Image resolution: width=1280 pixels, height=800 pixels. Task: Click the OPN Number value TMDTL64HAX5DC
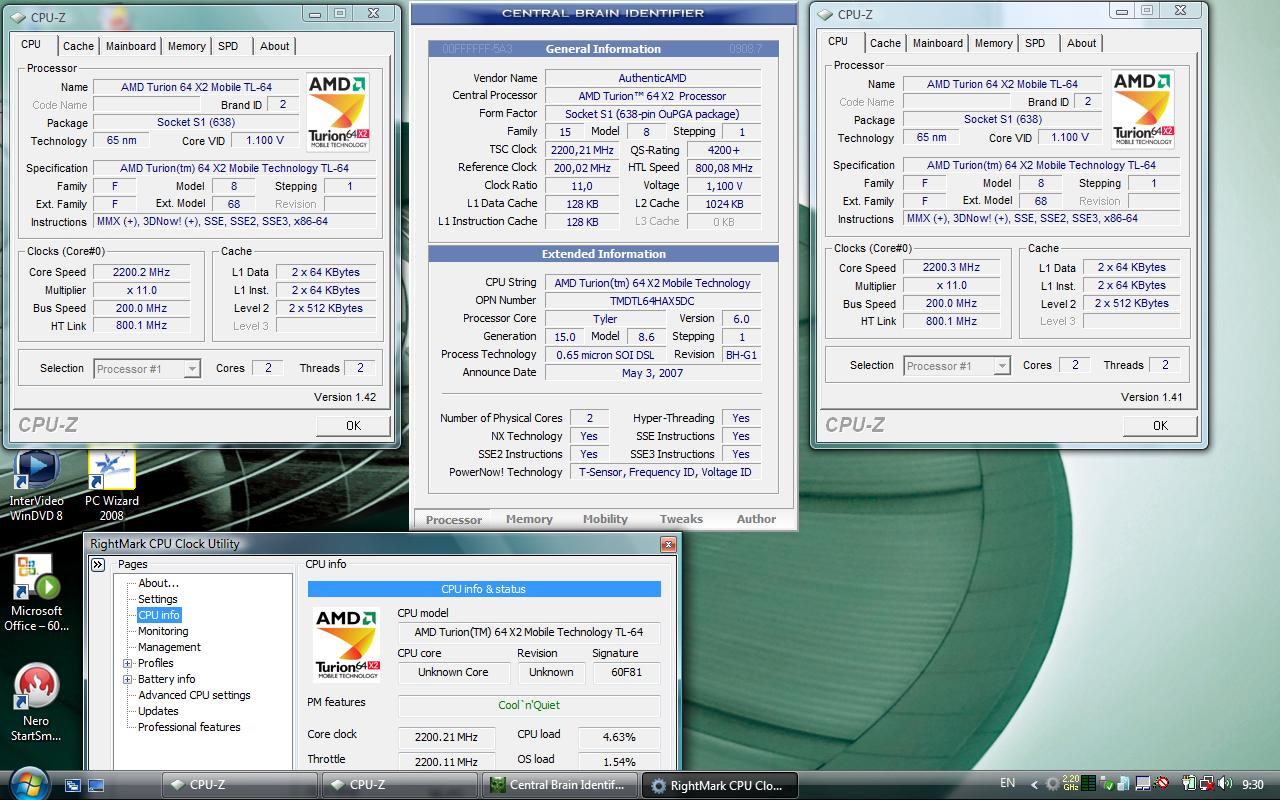point(652,300)
